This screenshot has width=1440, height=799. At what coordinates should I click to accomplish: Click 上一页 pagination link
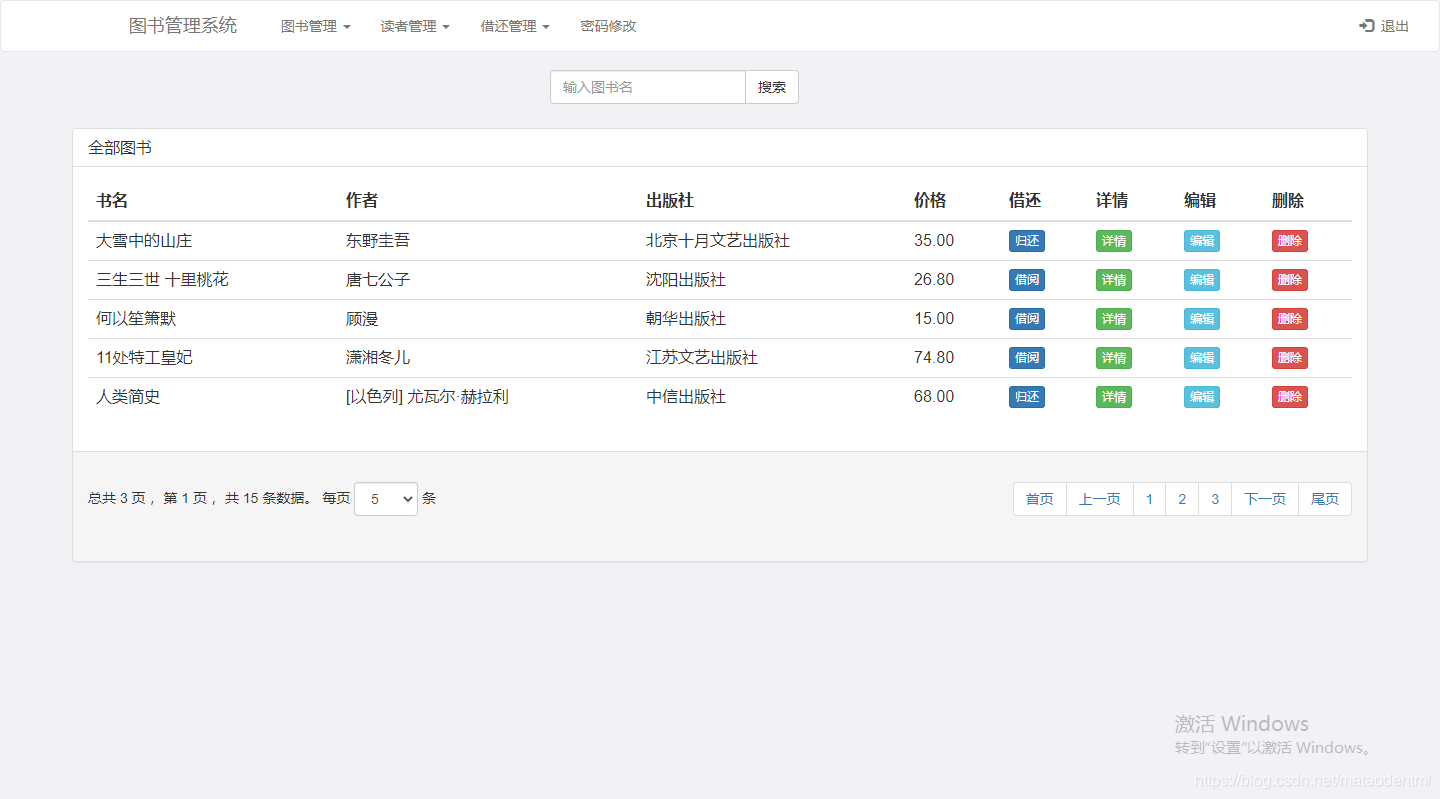[1100, 499]
